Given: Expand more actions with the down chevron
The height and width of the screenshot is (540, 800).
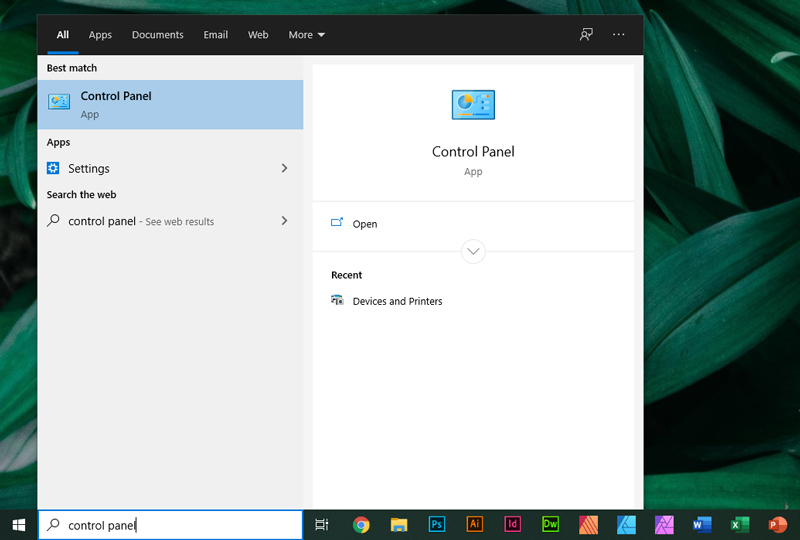Looking at the screenshot, I should (x=473, y=251).
